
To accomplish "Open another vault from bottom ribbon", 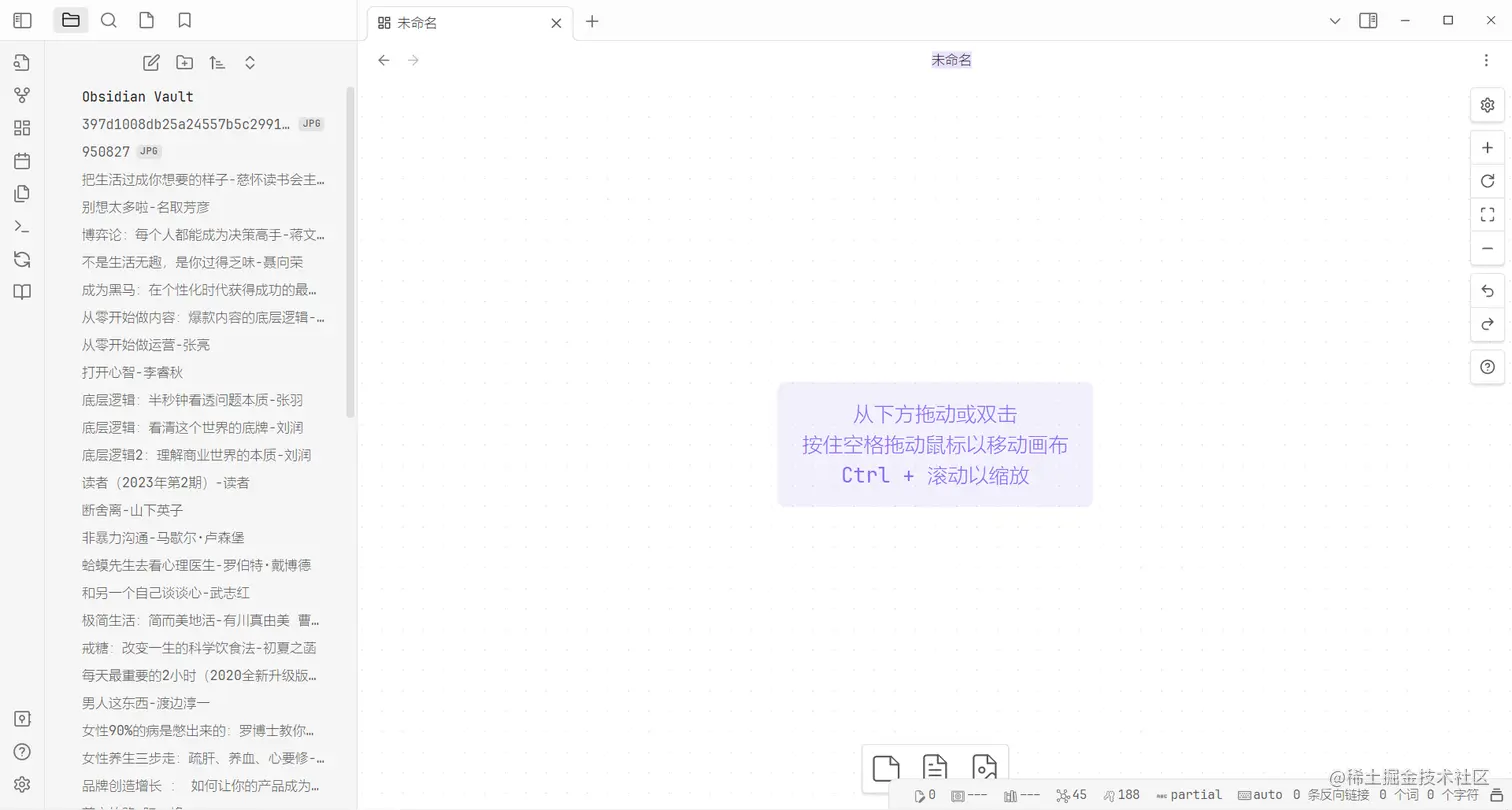I will [22, 719].
